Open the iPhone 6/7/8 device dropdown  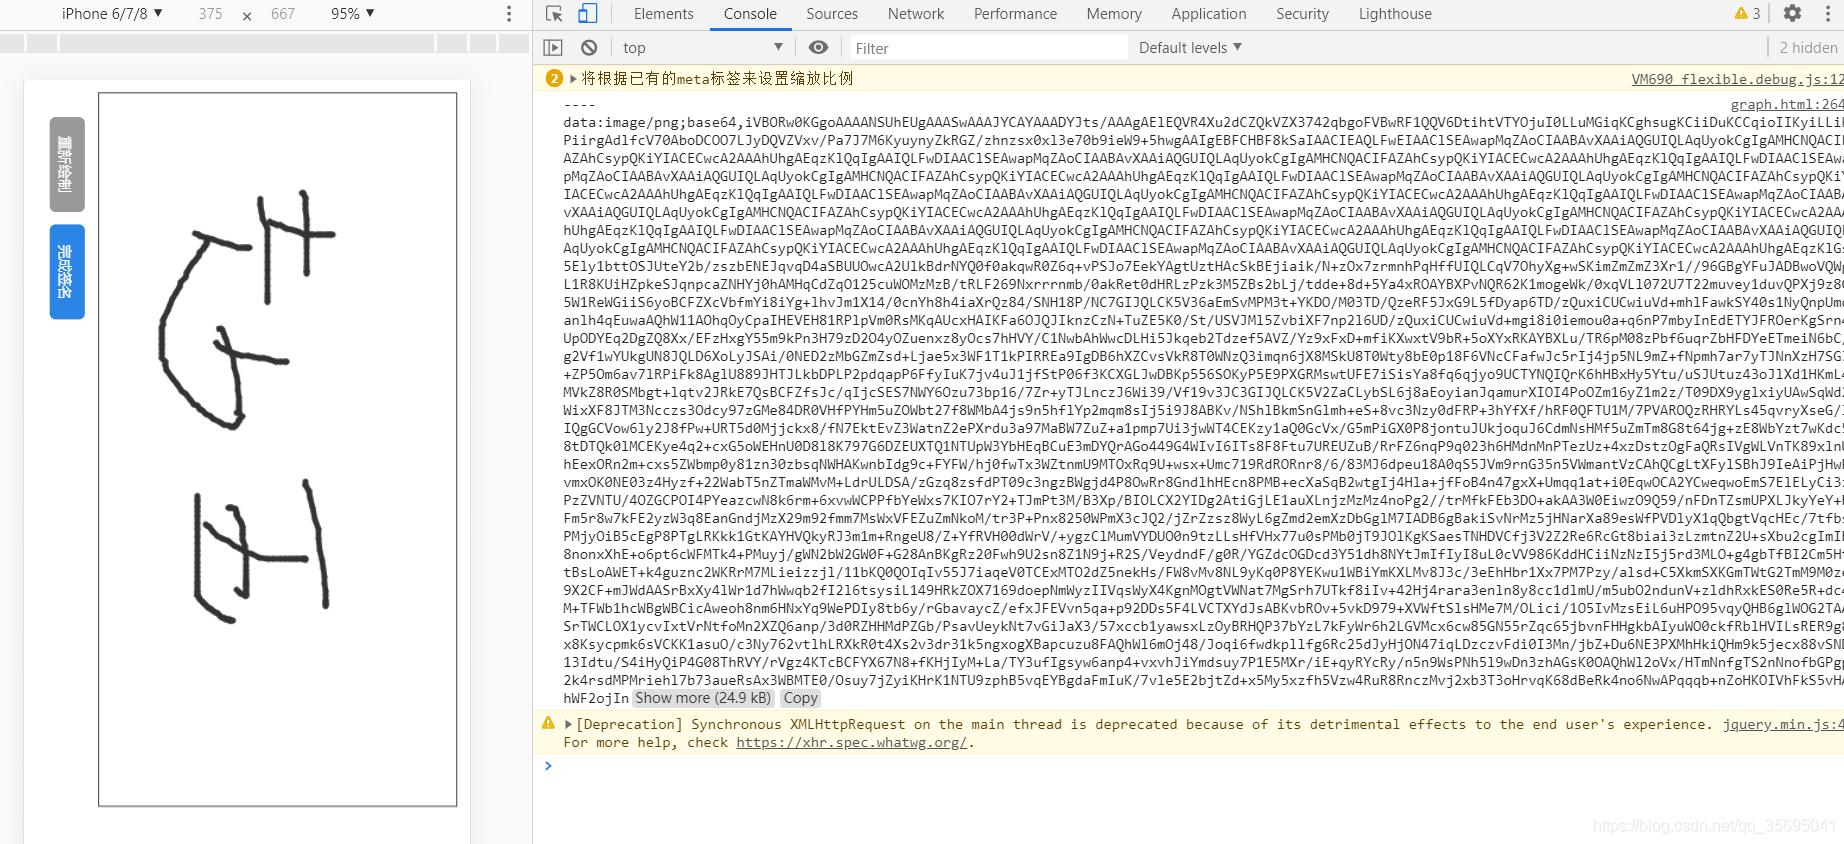pyautogui.click(x=112, y=13)
